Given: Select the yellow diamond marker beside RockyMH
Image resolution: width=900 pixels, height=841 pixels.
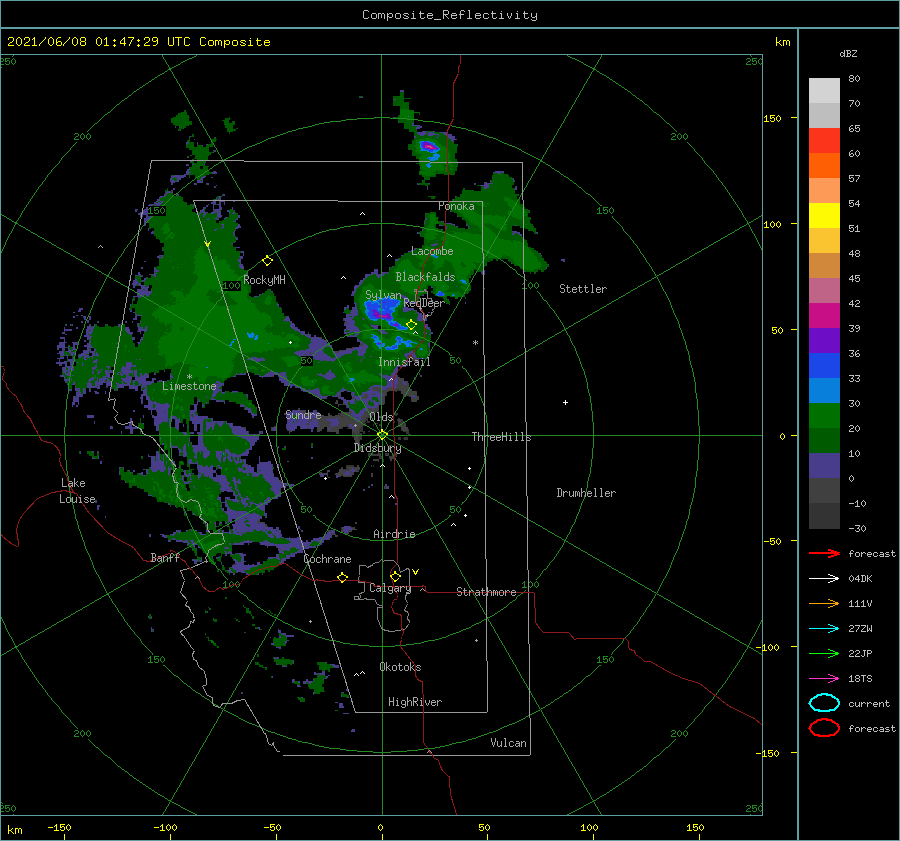Looking at the screenshot, I should coord(267,261).
